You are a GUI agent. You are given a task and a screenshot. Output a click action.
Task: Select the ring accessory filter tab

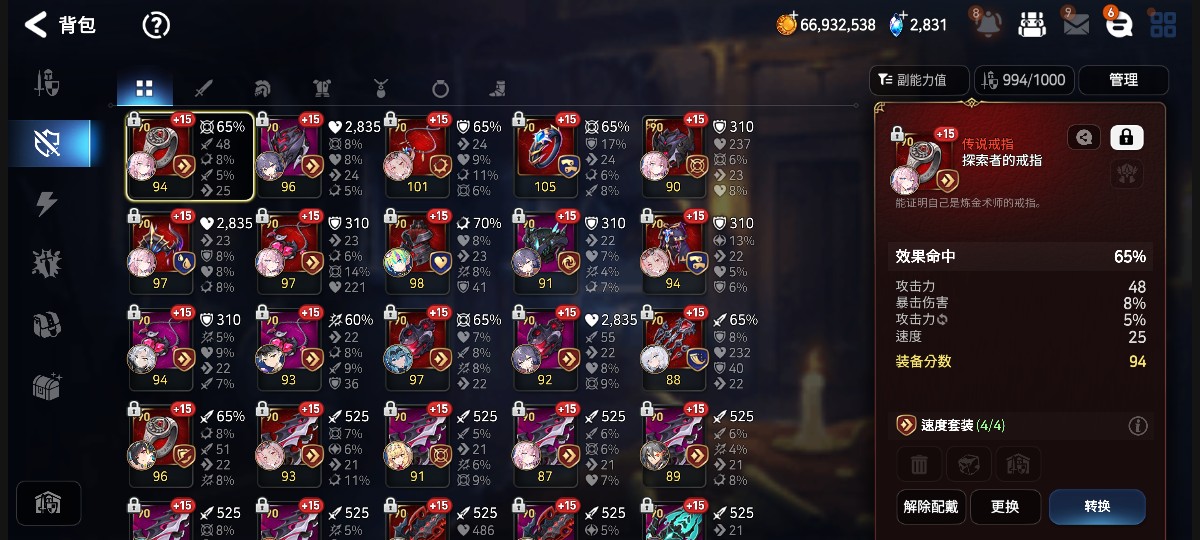click(x=440, y=89)
